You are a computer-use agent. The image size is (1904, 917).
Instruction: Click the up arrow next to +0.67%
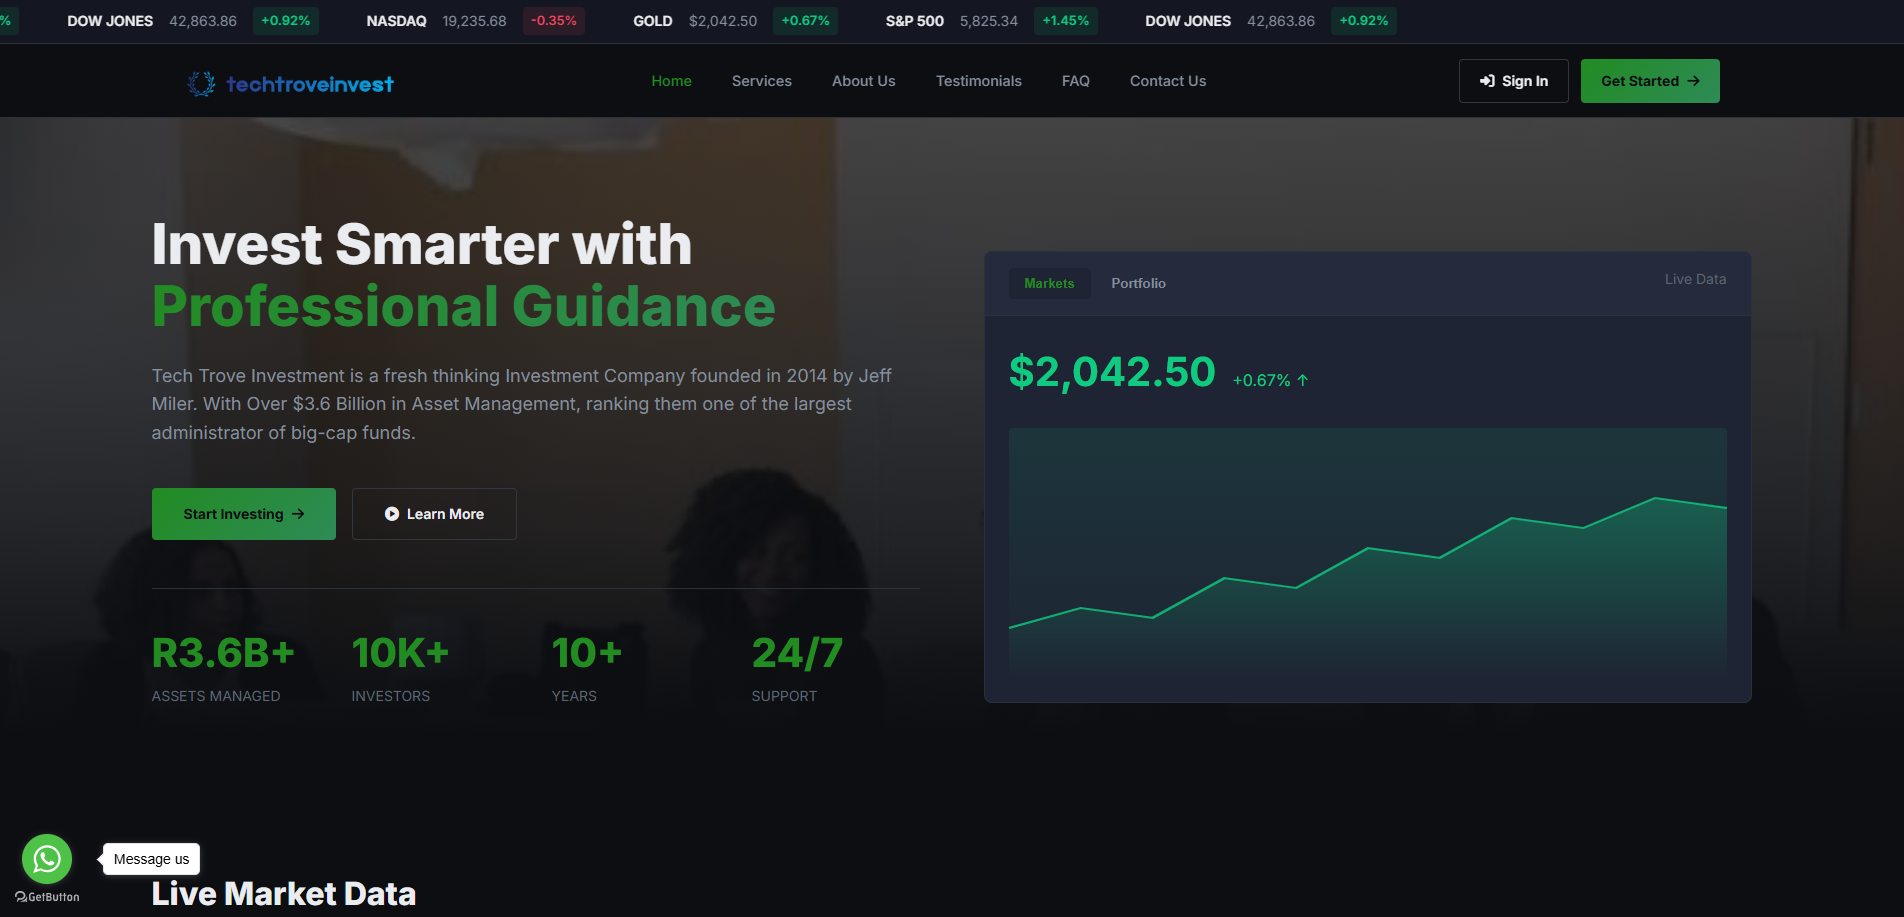[1303, 380]
